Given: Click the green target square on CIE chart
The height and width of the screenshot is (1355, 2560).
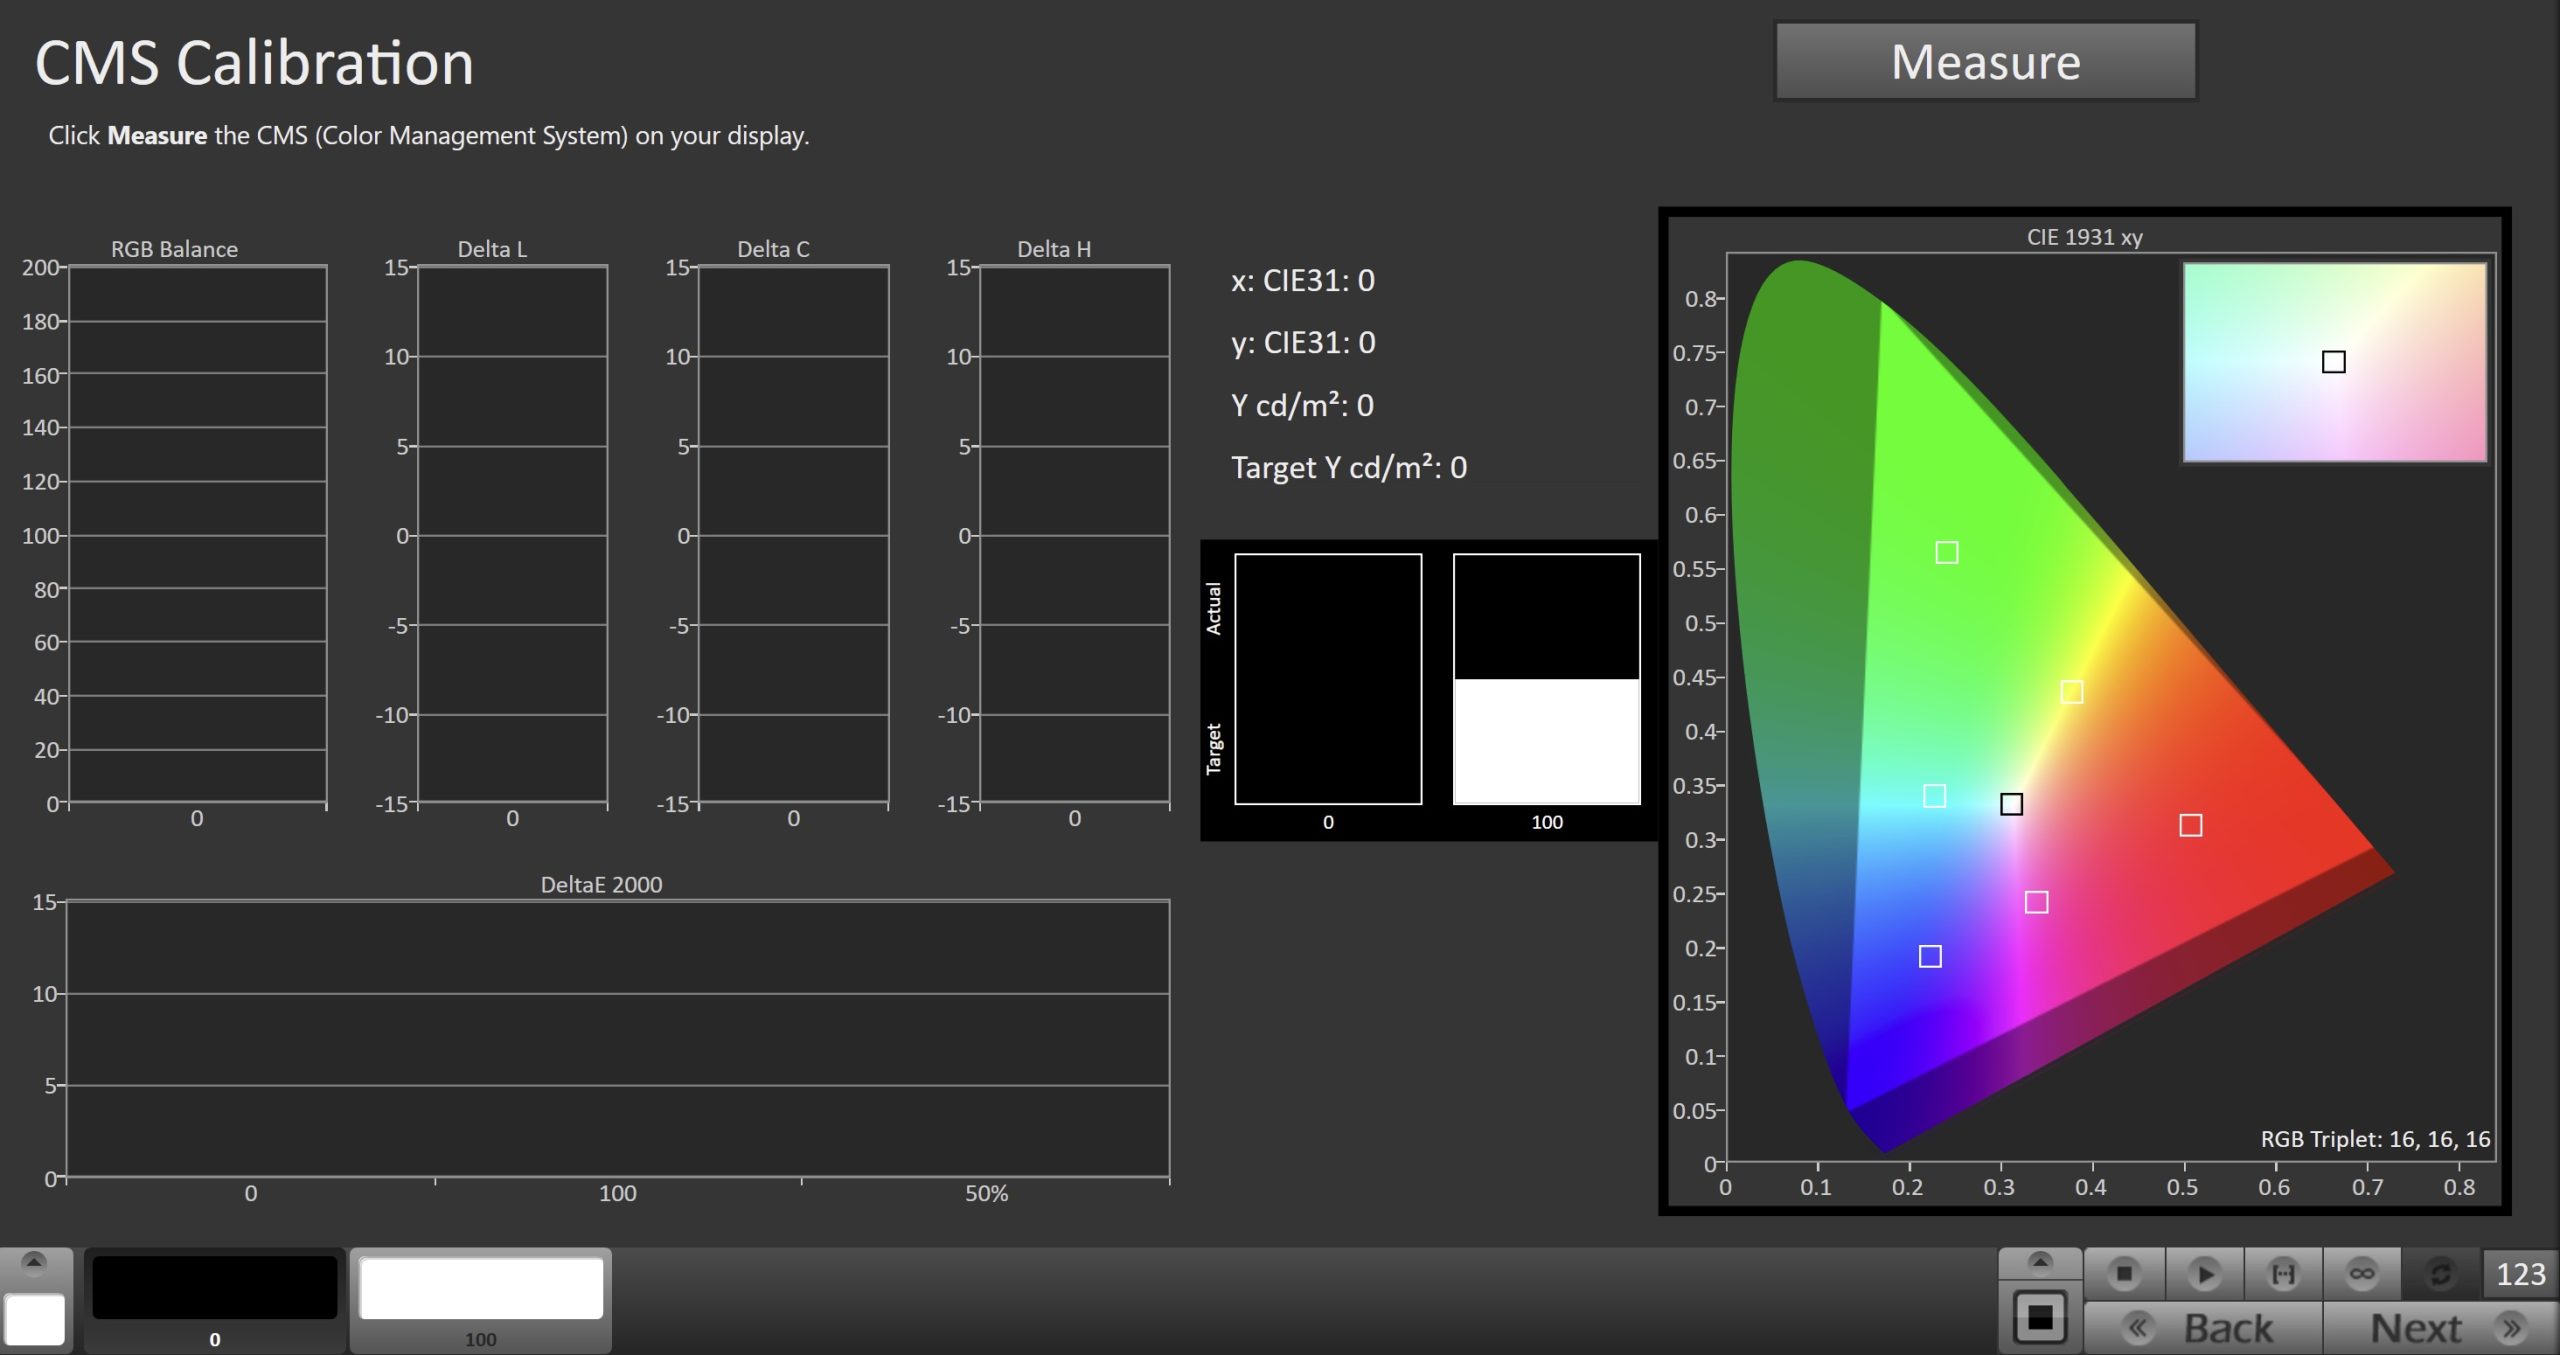Looking at the screenshot, I should [x=1946, y=553].
